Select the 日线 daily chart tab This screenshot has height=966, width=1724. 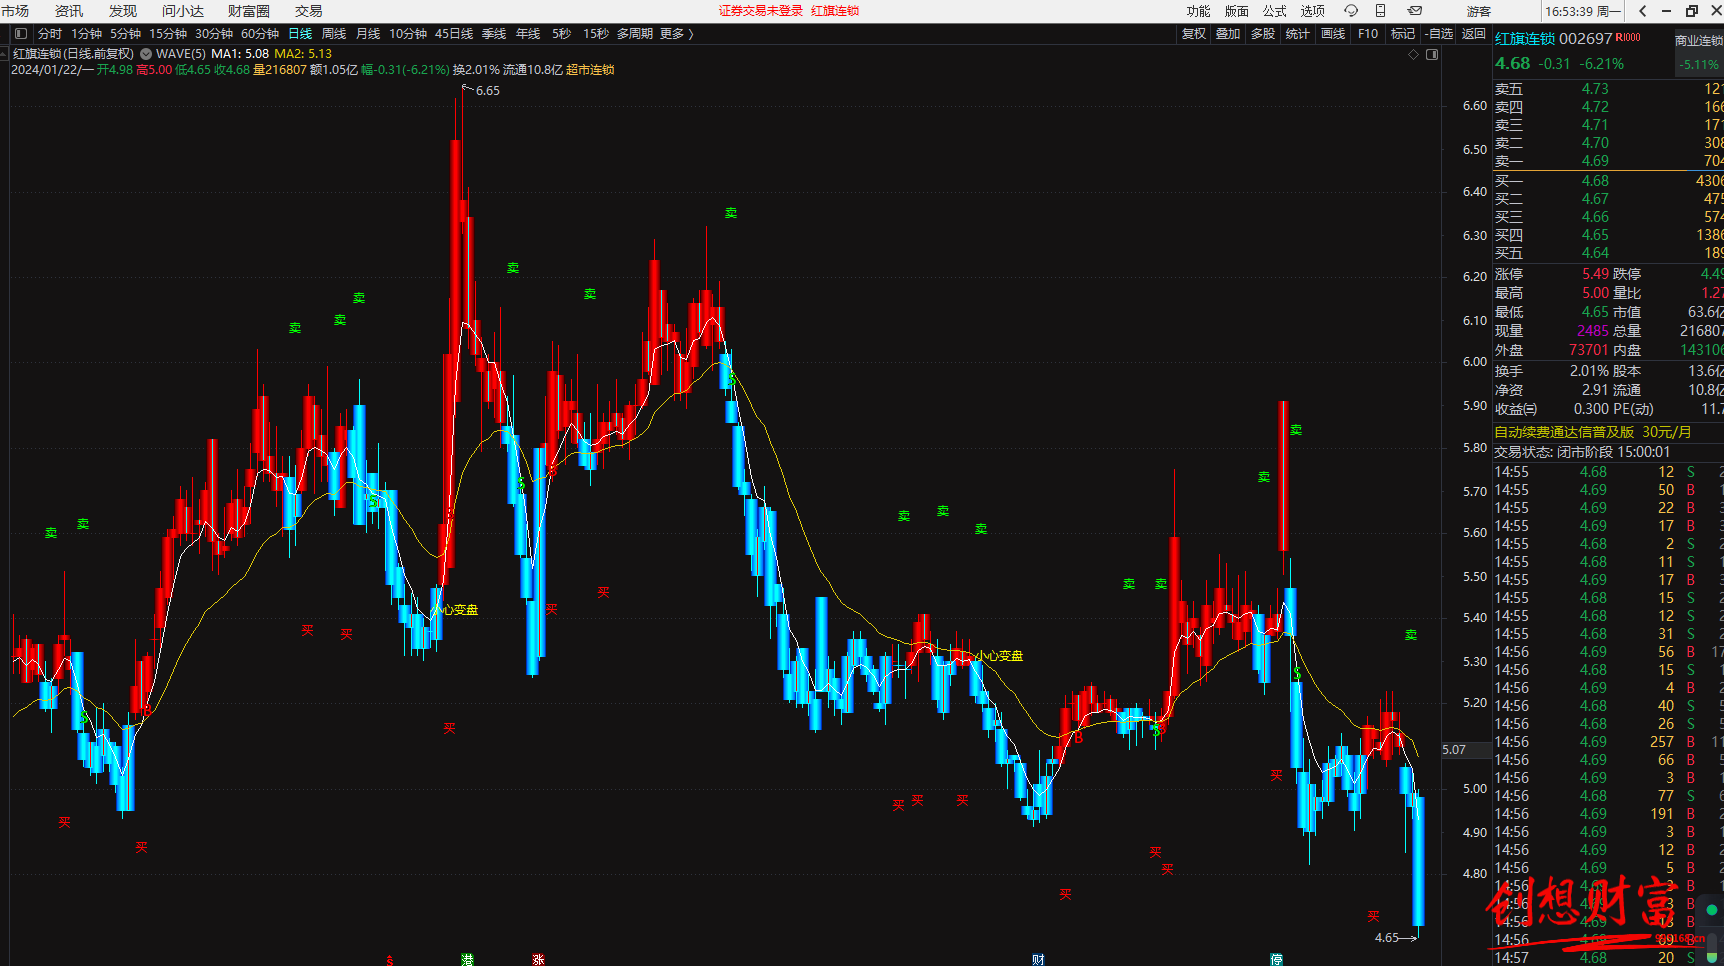pos(300,34)
